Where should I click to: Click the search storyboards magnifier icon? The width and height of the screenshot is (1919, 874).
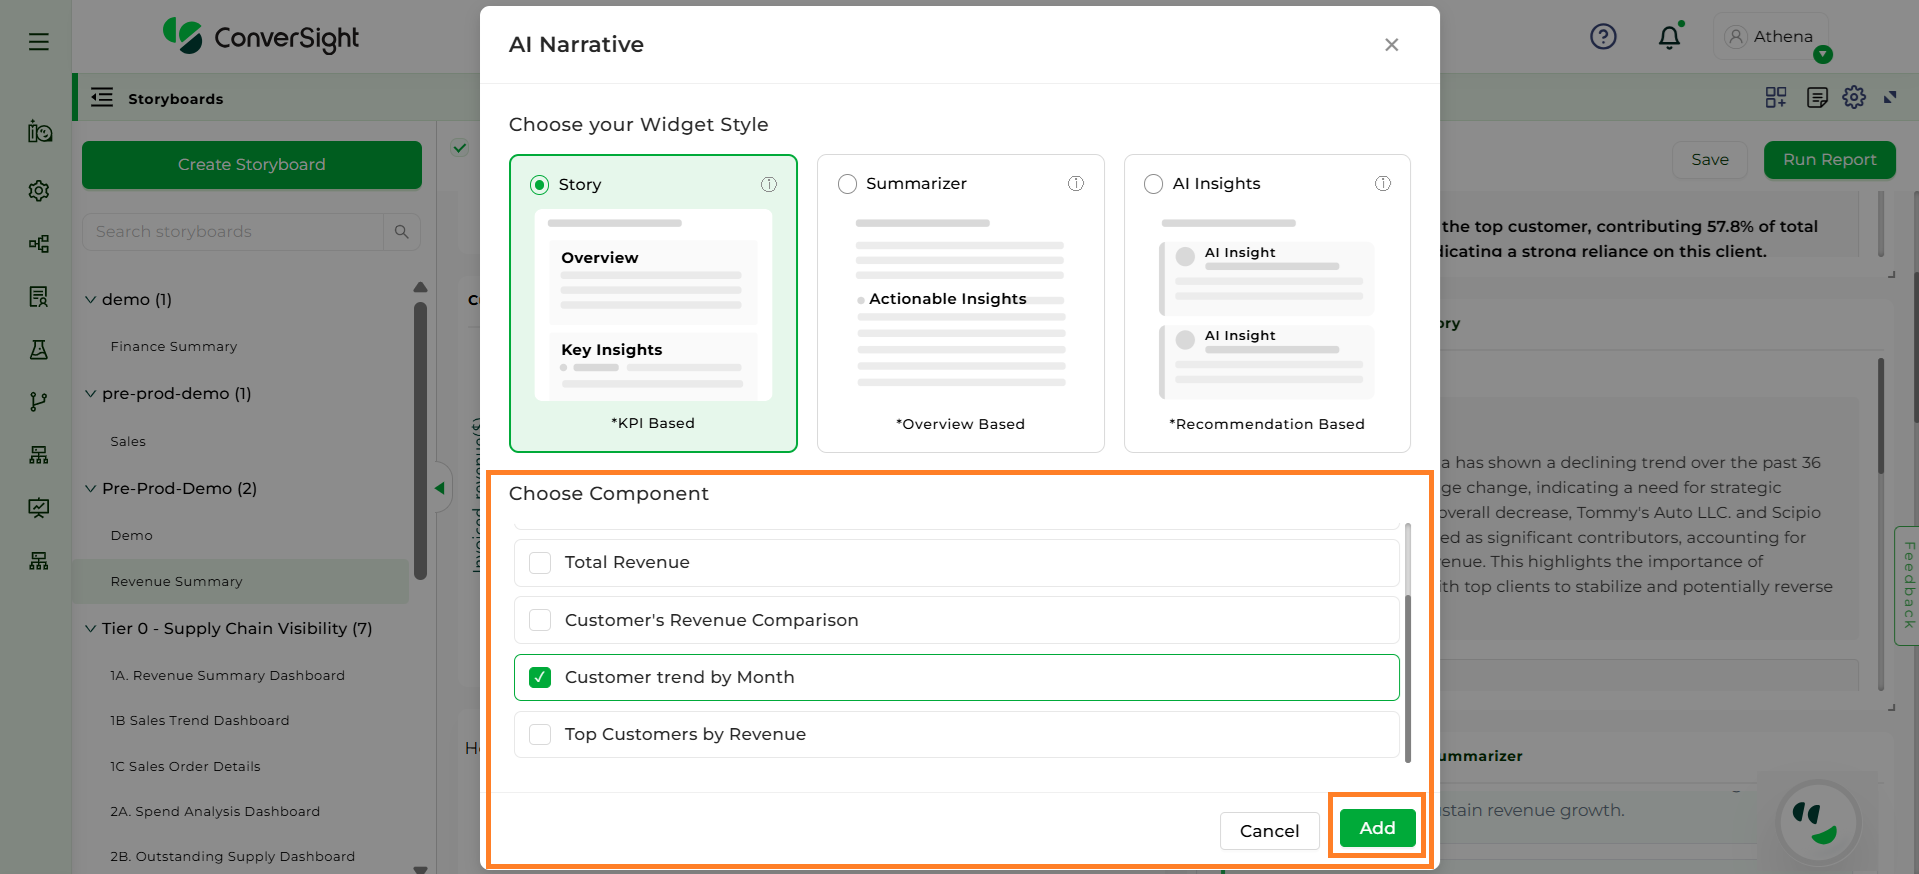[x=402, y=232]
